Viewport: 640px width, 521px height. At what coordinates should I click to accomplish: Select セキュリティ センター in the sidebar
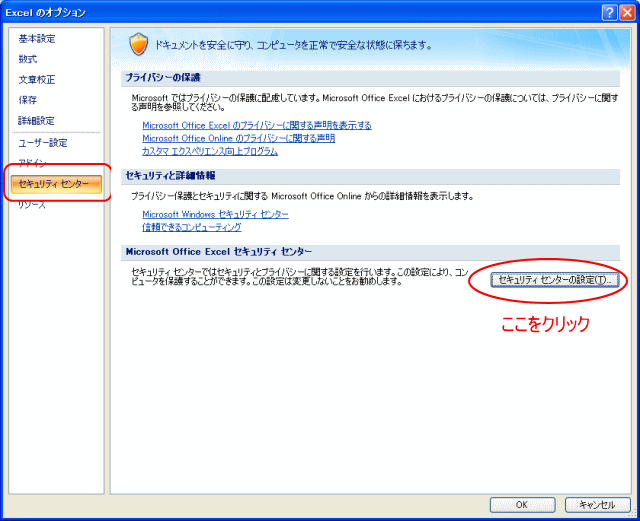[56, 184]
